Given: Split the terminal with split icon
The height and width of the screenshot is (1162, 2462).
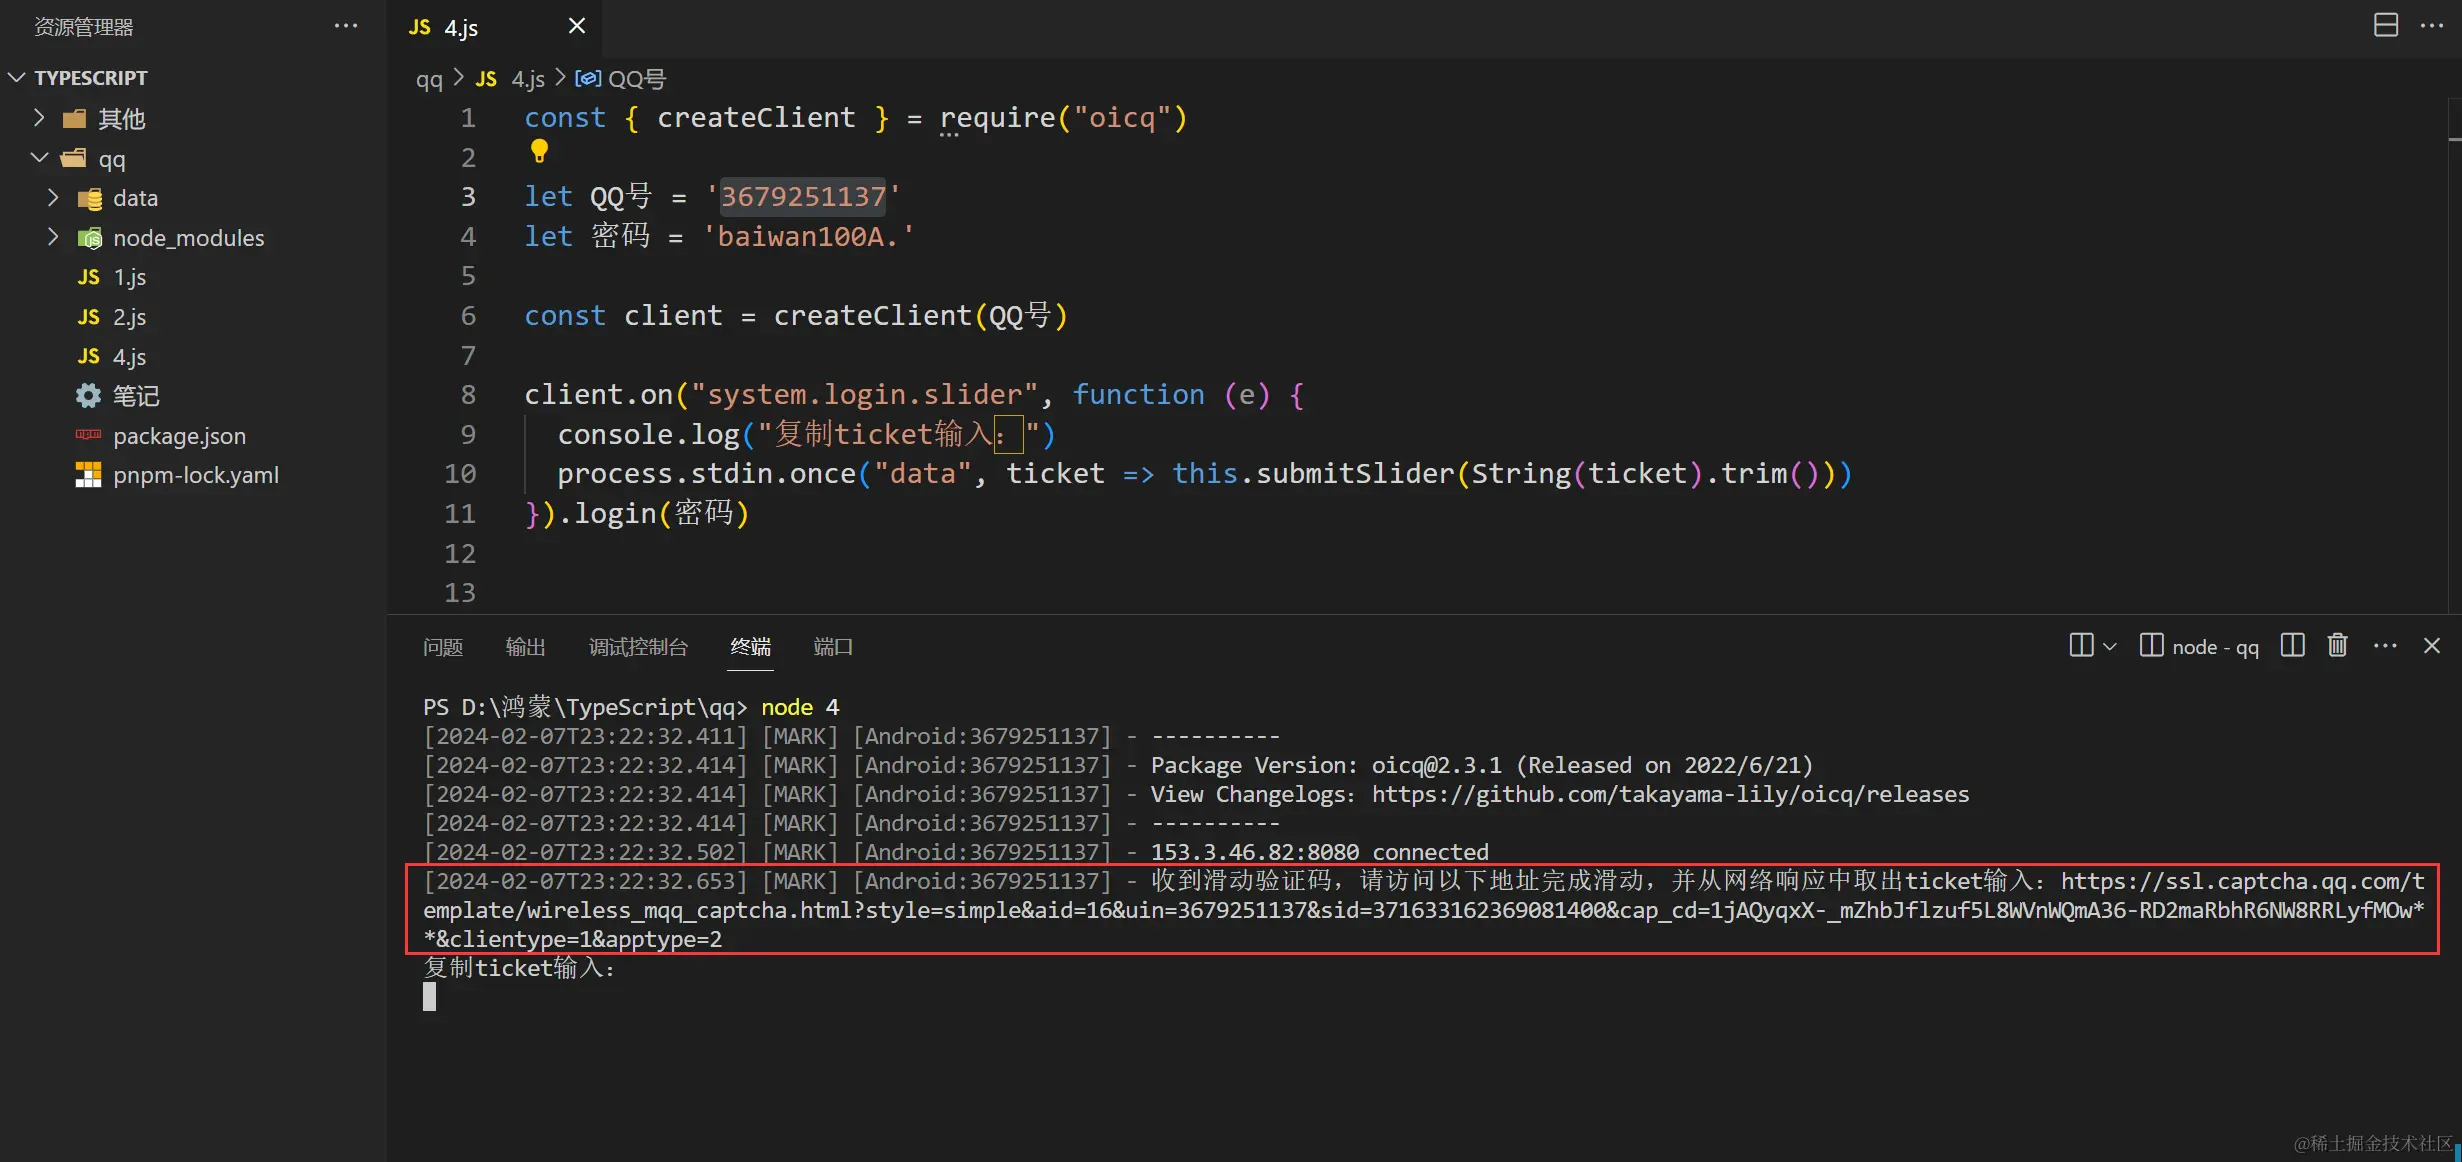Looking at the screenshot, I should [x=2292, y=646].
